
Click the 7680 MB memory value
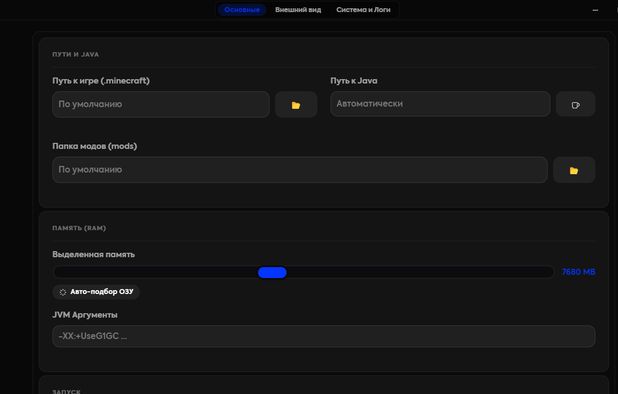578,272
